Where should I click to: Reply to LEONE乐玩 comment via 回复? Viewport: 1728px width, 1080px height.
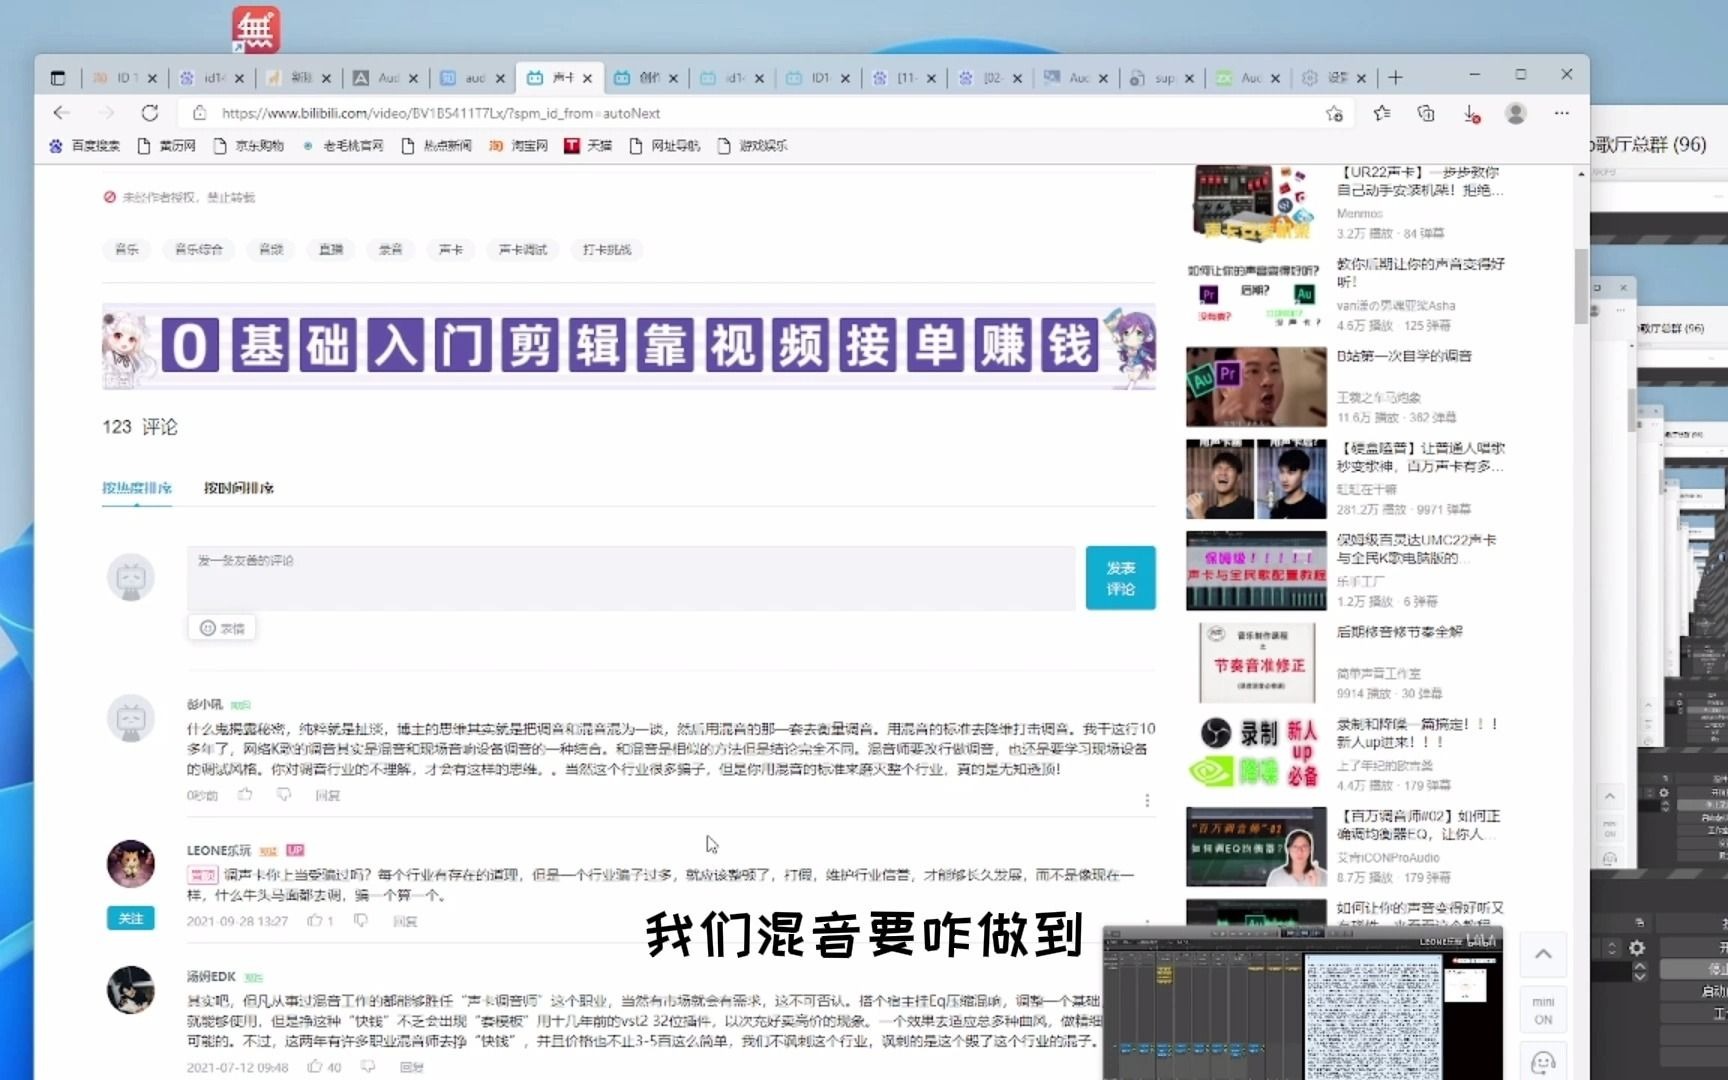tap(404, 921)
